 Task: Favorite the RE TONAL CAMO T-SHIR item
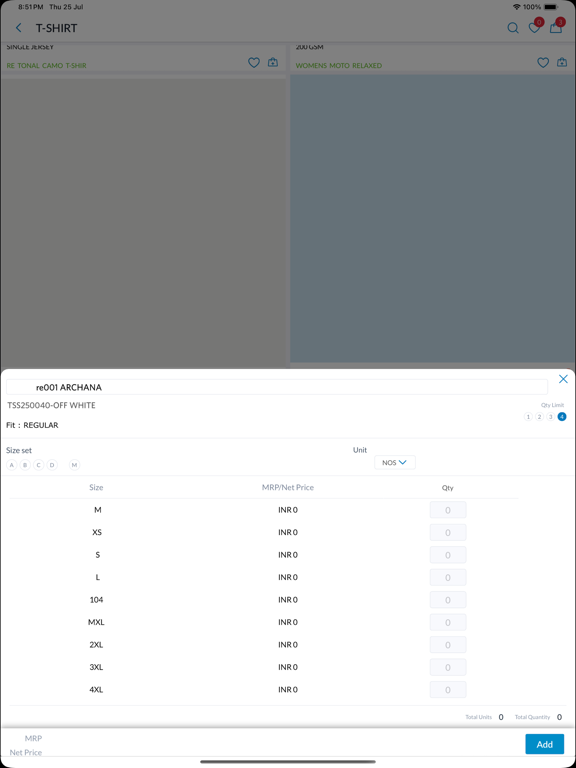pos(254,63)
